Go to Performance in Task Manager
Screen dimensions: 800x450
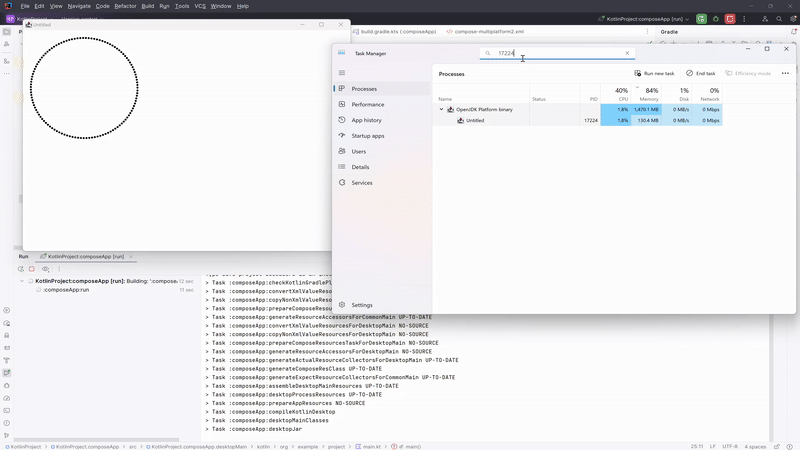click(382, 105)
